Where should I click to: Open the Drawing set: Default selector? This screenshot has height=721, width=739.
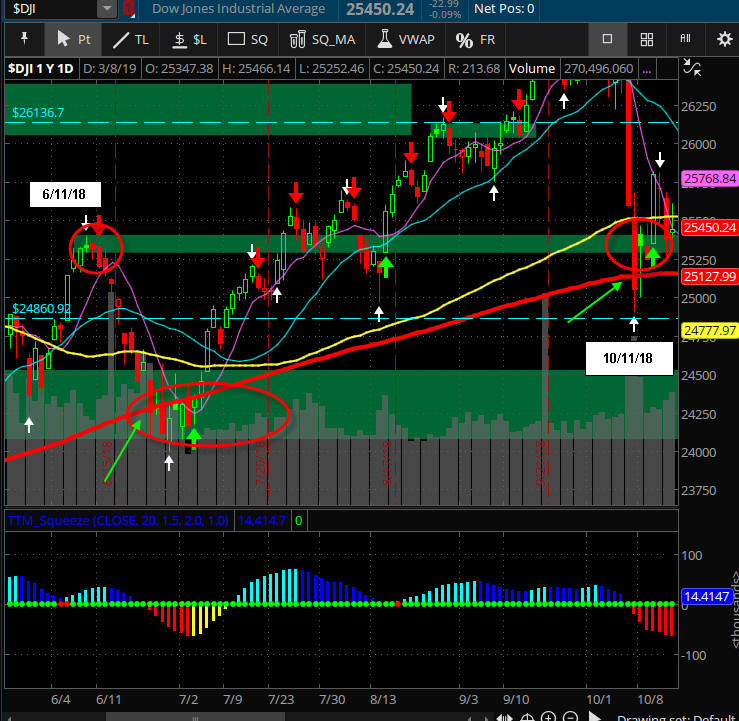coord(675,716)
